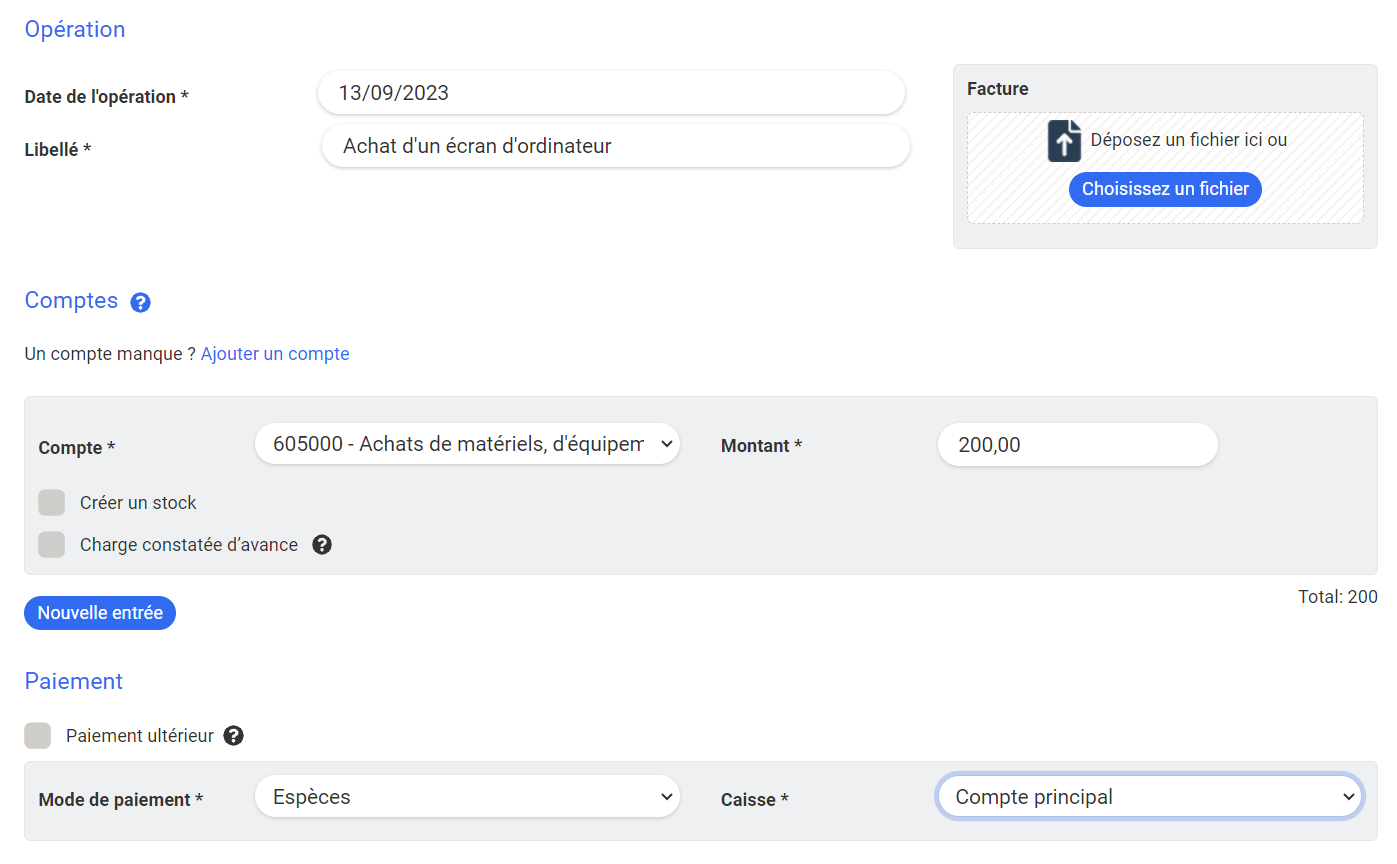The width and height of the screenshot is (1397, 864).
Task: Click the Un compte manque ? text
Action: pos(110,354)
